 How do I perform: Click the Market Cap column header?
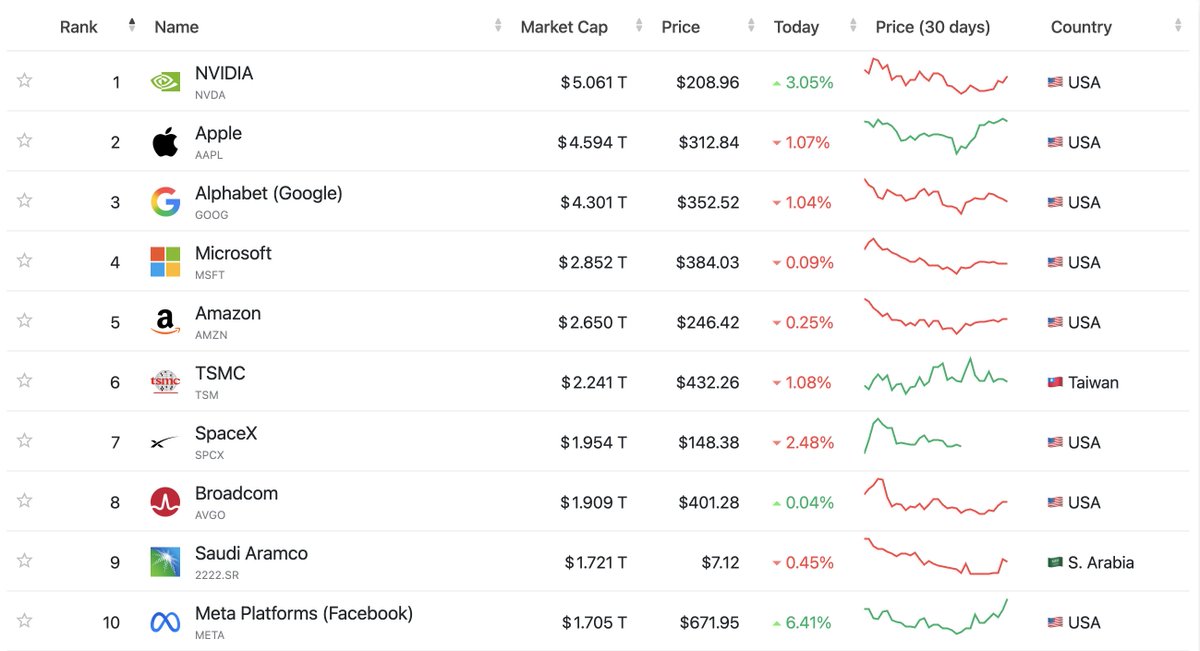[x=564, y=27]
